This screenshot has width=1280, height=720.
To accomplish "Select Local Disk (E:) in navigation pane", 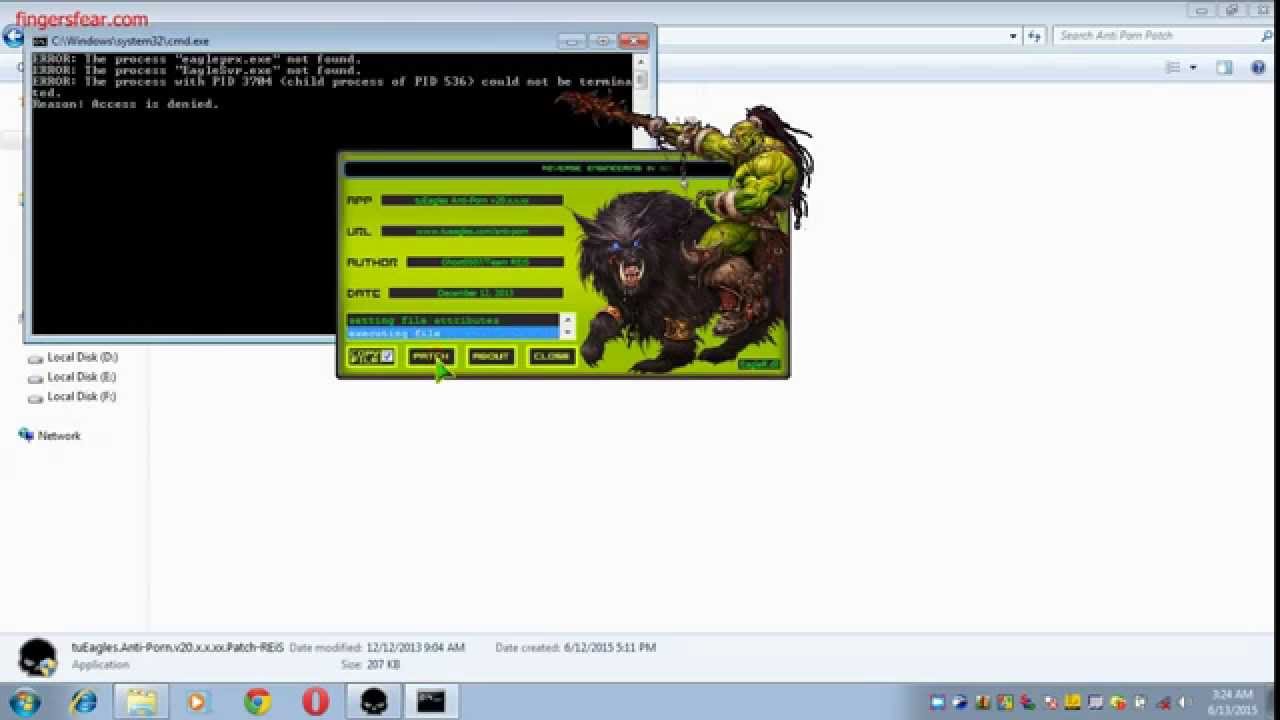I will pos(82,377).
